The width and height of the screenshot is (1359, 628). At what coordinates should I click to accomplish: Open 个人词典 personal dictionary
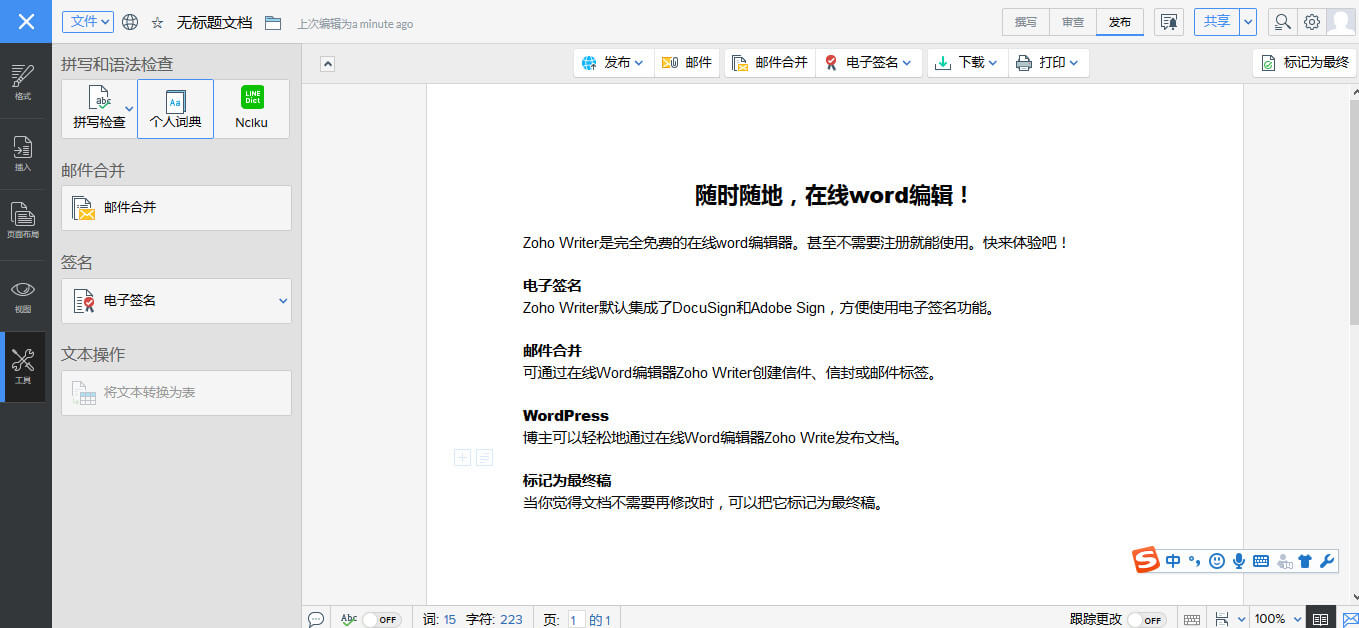click(175, 109)
